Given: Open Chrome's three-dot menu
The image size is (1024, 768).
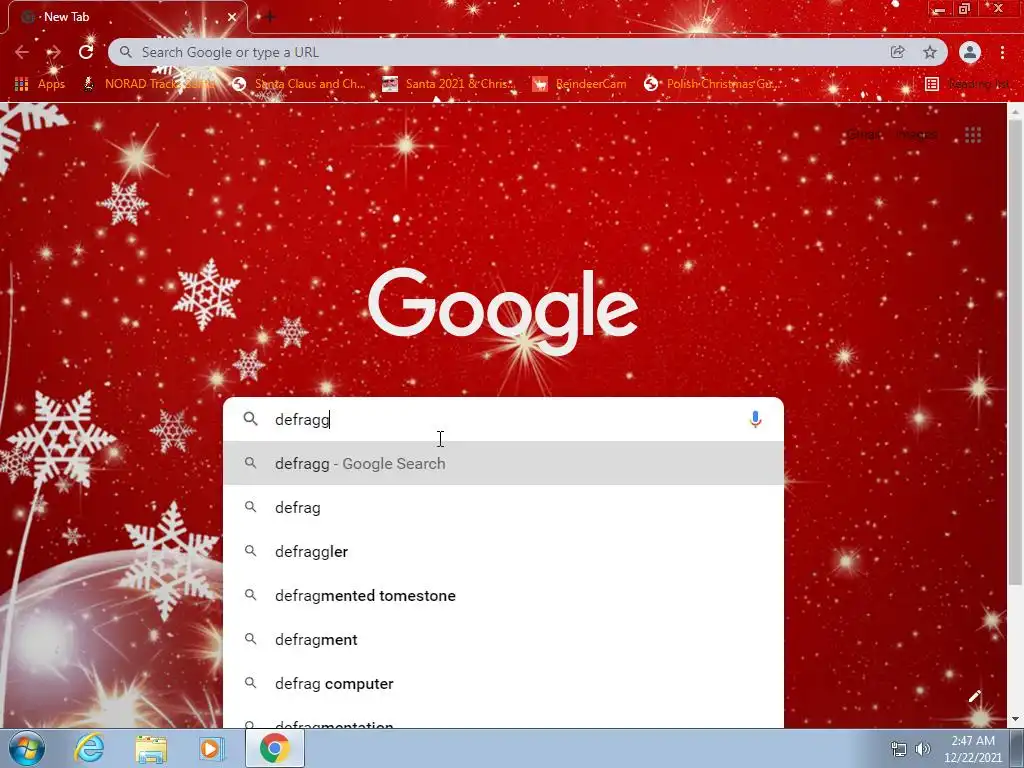Looking at the screenshot, I should 1002,52.
